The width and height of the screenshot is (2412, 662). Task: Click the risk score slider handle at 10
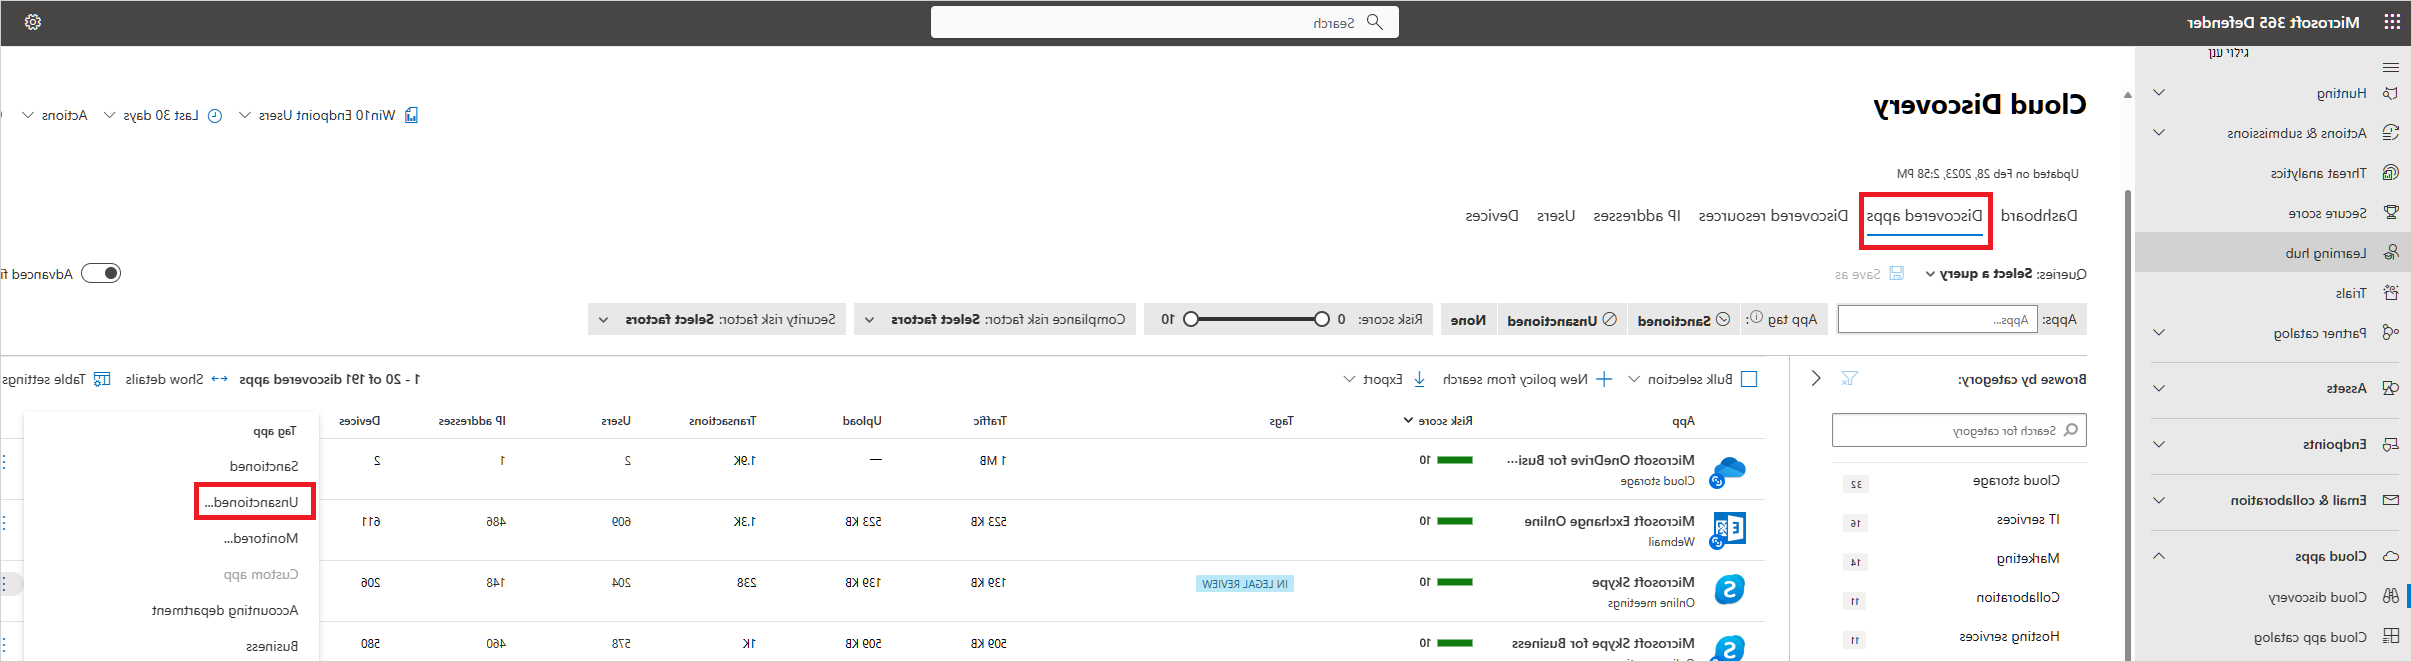(x=1190, y=319)
